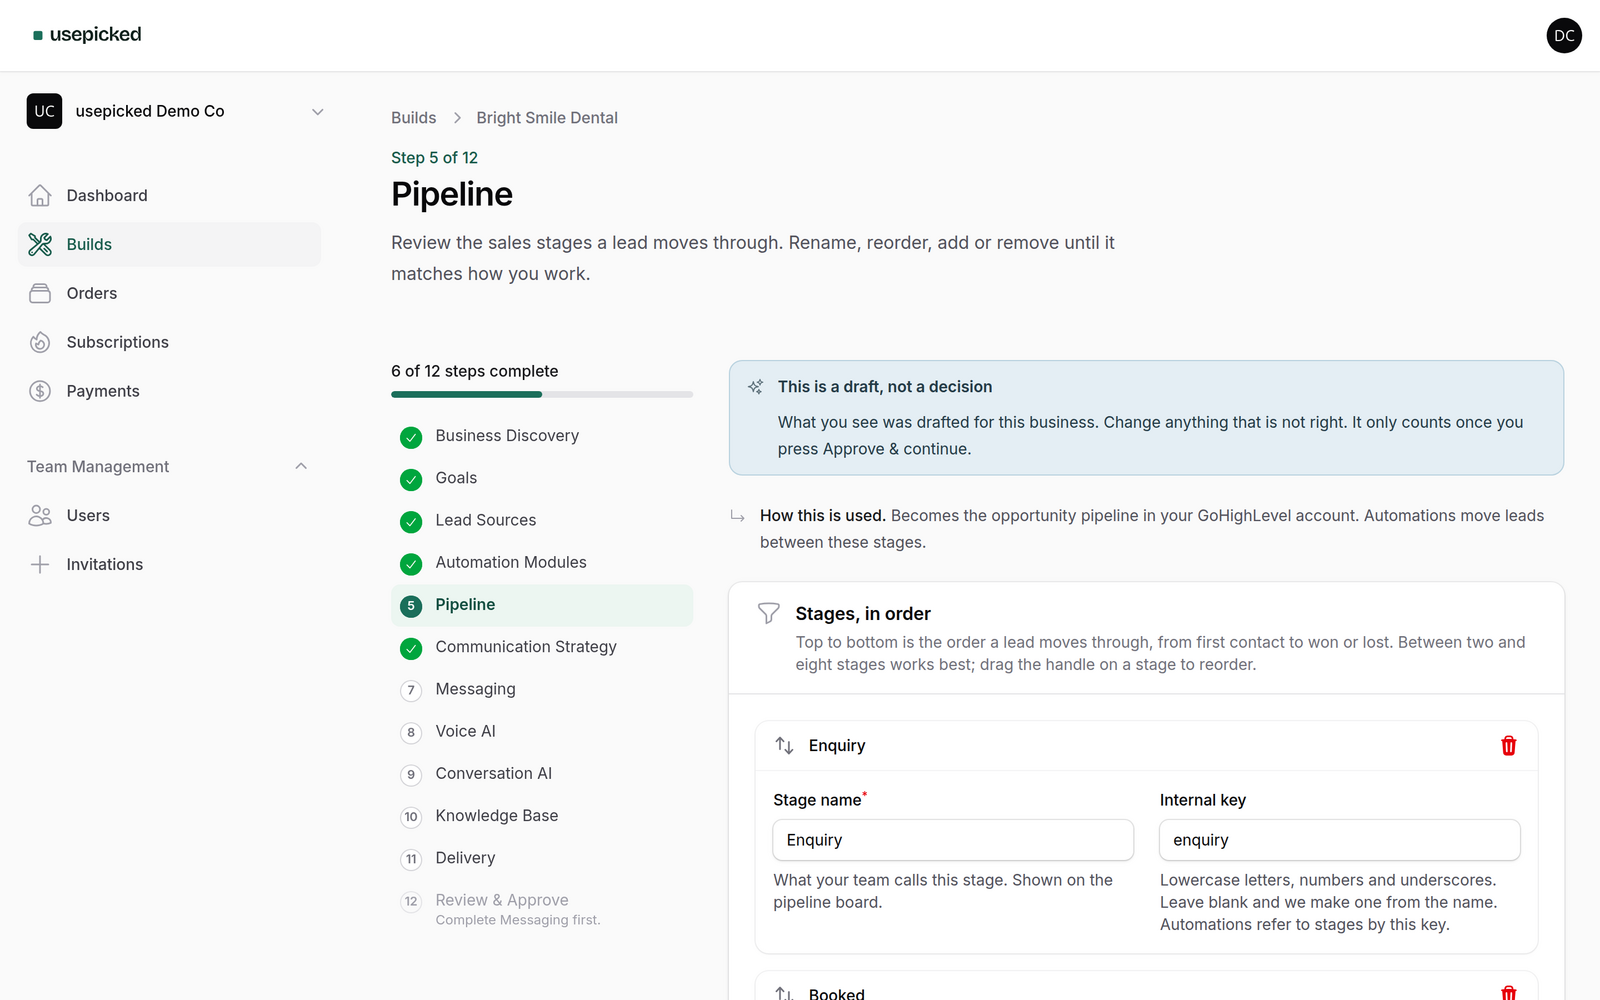Image resolution: width=1600 pixels, height=1000 pixels.
Task: Open the Users page
Action: (x=169, y=515)
